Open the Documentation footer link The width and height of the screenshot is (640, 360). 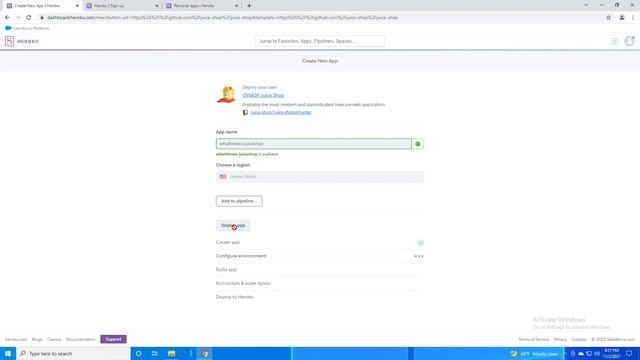81,339
